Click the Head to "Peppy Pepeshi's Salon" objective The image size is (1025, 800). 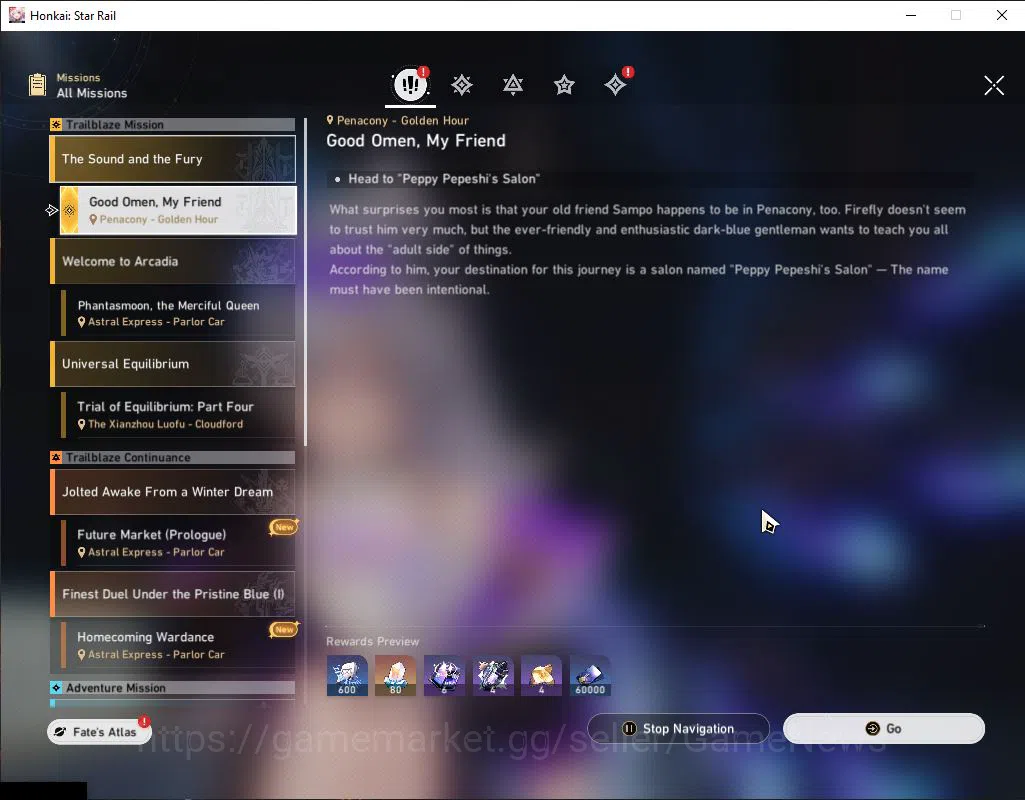(444, 178)
